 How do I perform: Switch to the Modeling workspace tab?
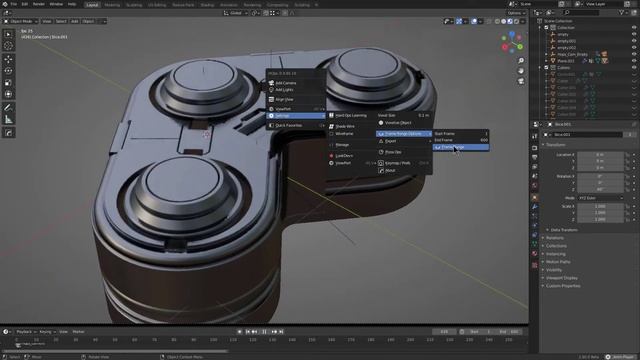pyautogui.click(x=112, y=5)
